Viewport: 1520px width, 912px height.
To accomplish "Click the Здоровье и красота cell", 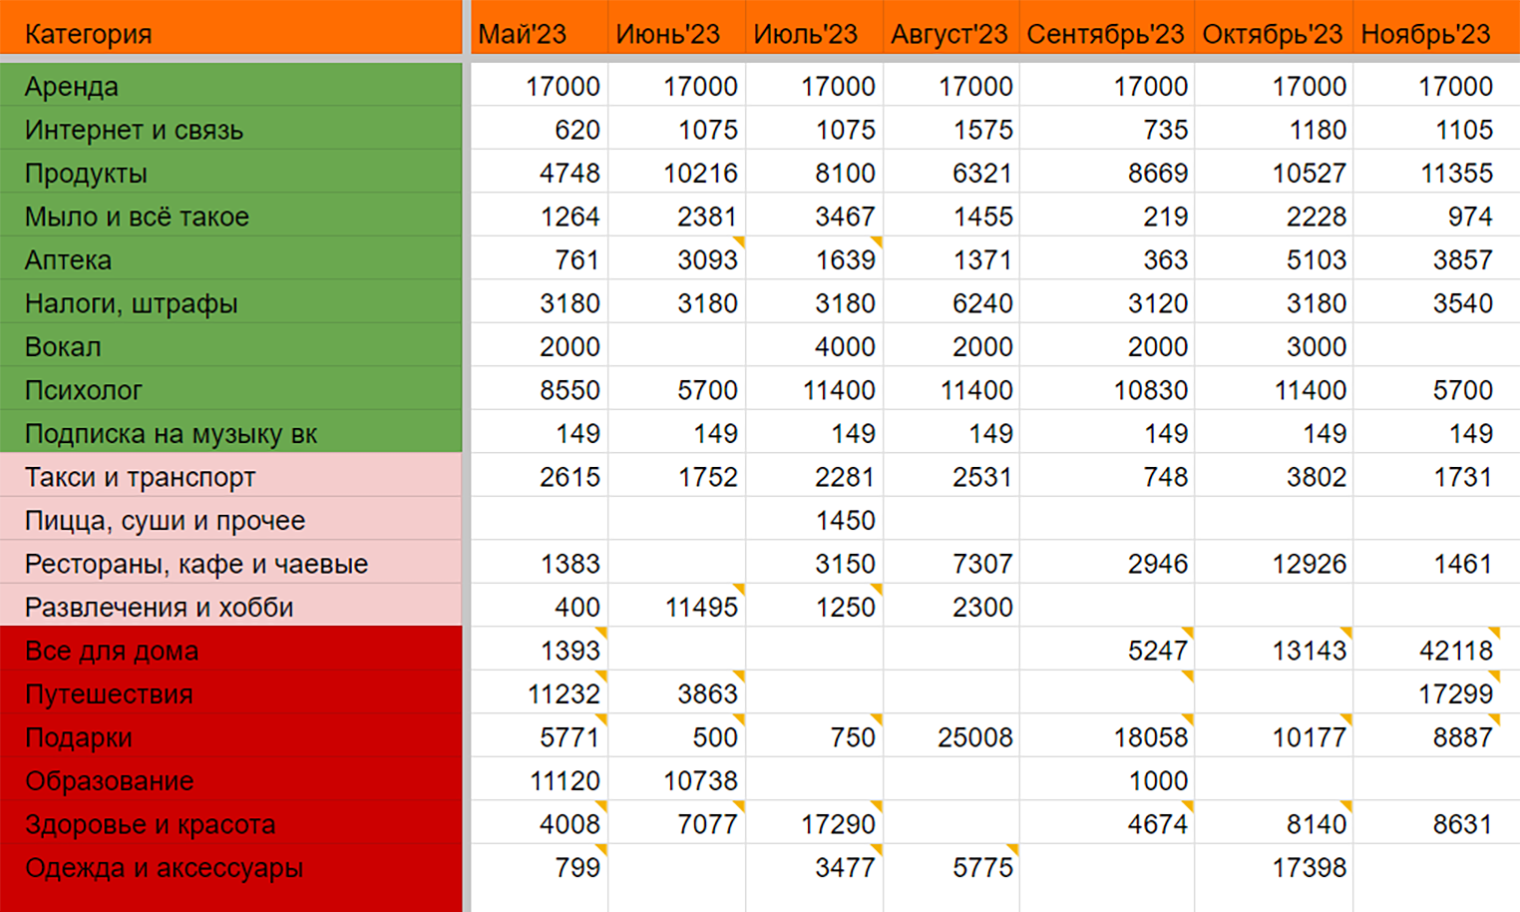I will coord(231,823).
